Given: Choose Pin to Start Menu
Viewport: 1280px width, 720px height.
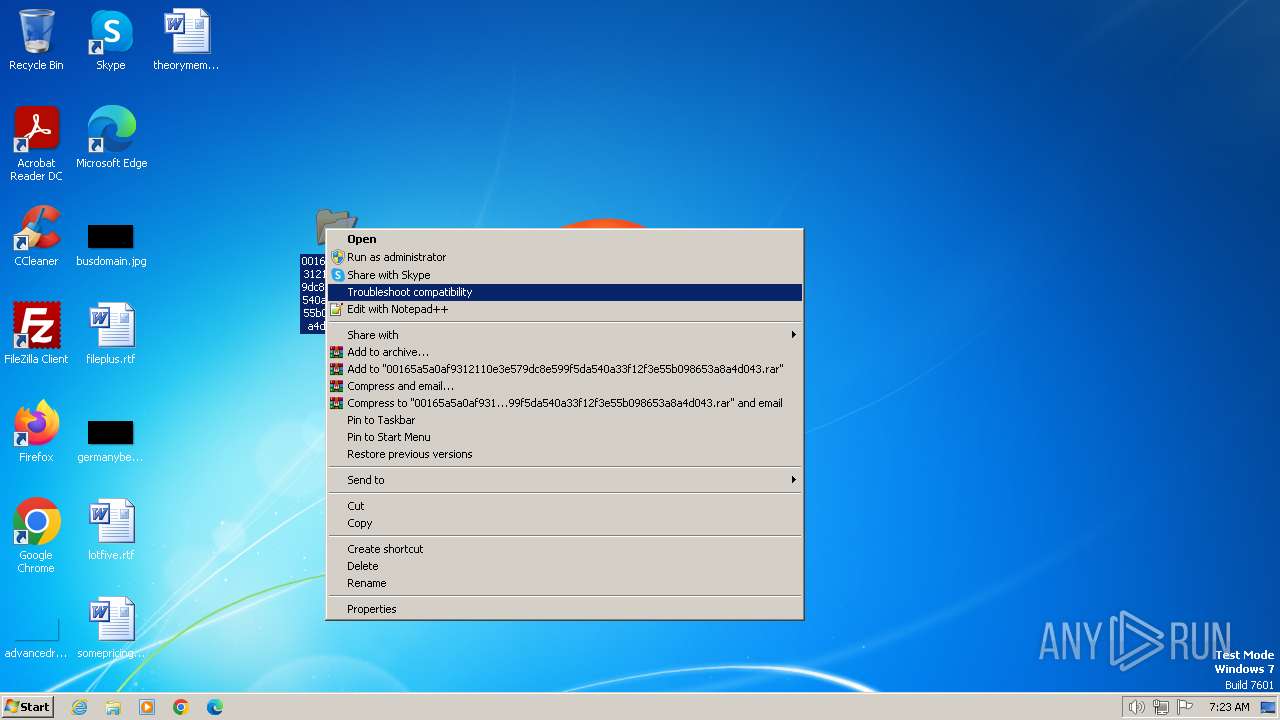Looking at the screenshot, I should tap(565, 437).
